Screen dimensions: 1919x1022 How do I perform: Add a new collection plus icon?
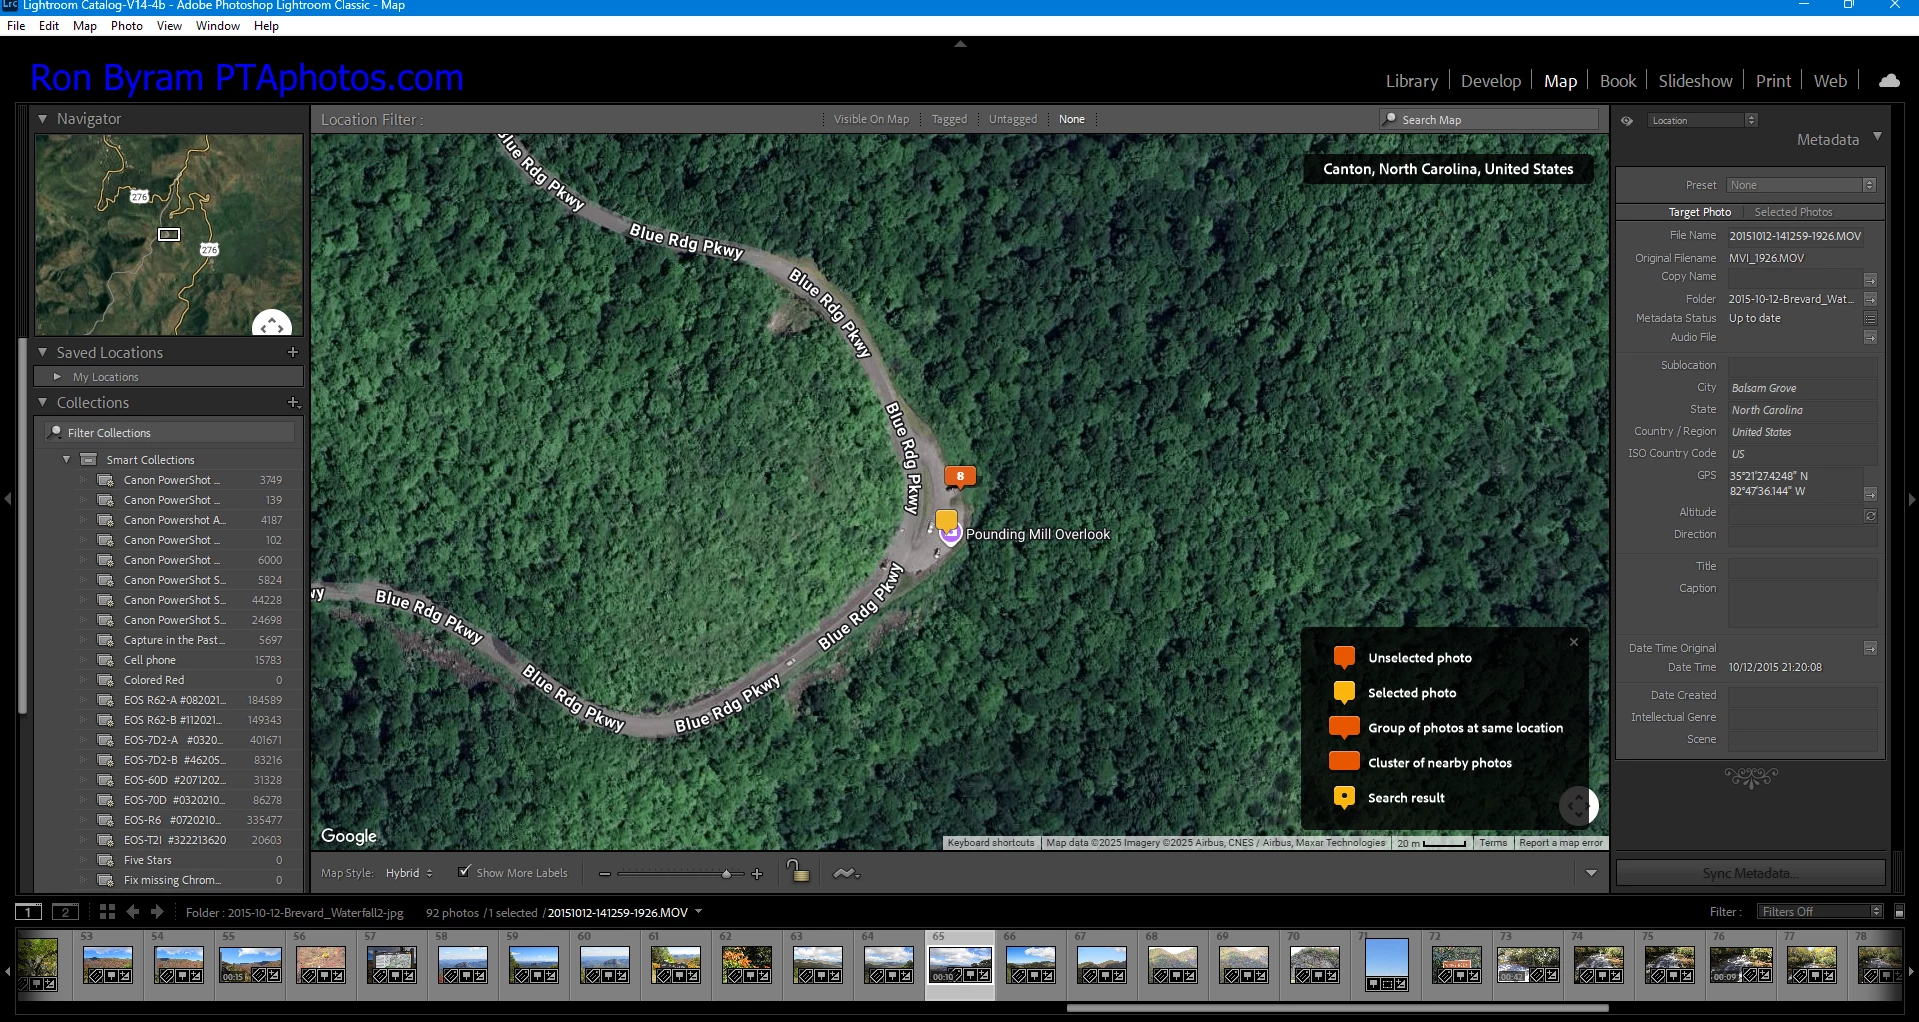tap(293, 402)
